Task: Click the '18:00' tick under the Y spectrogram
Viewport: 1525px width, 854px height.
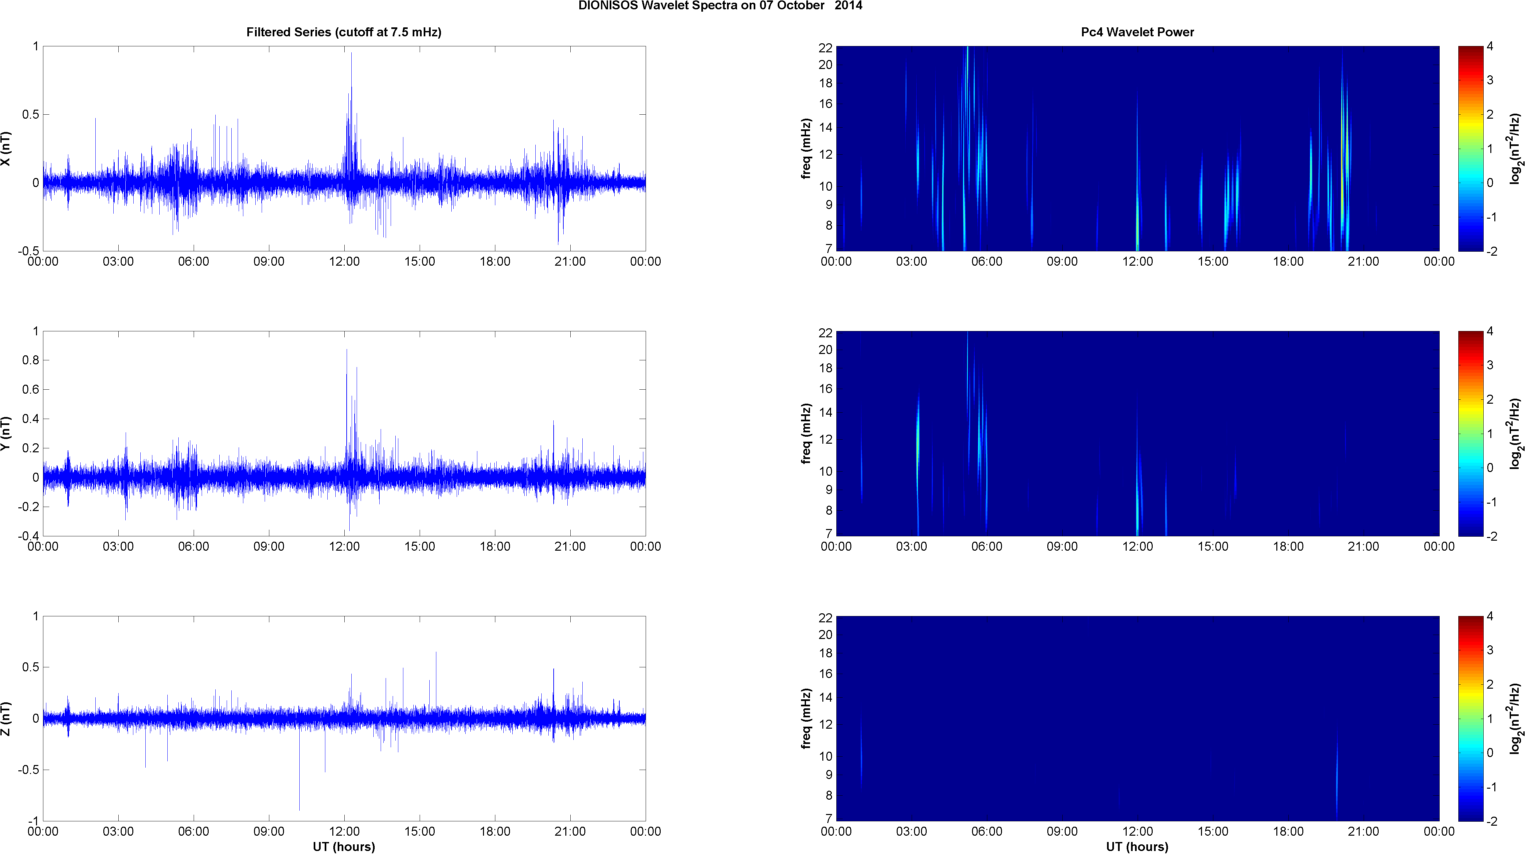Action: [1288, 547]
